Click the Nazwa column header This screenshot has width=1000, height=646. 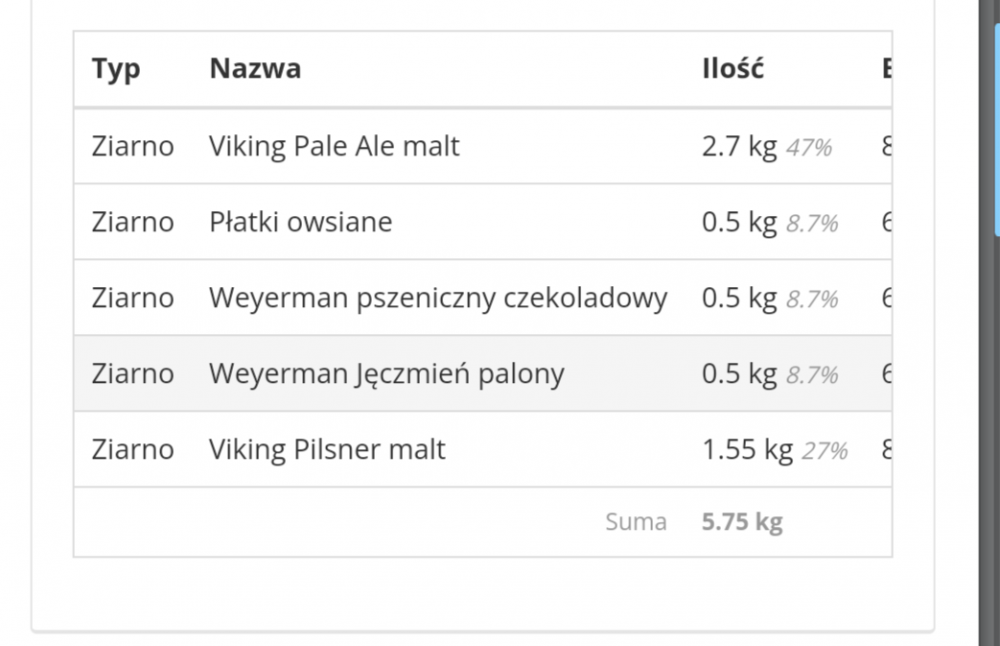(x=255, y=69)
